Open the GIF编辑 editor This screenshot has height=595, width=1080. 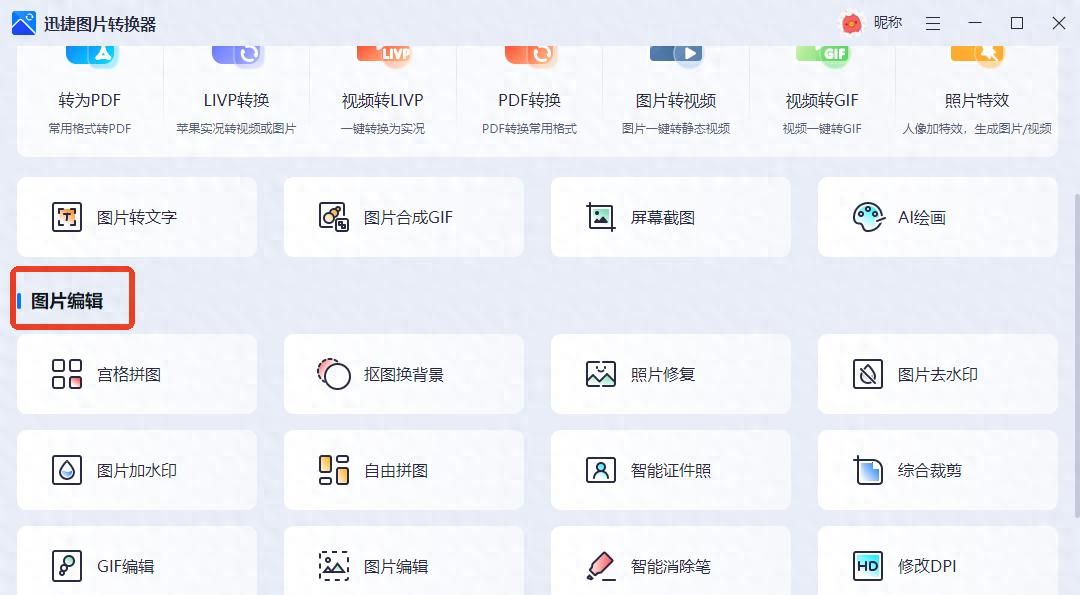137,565
